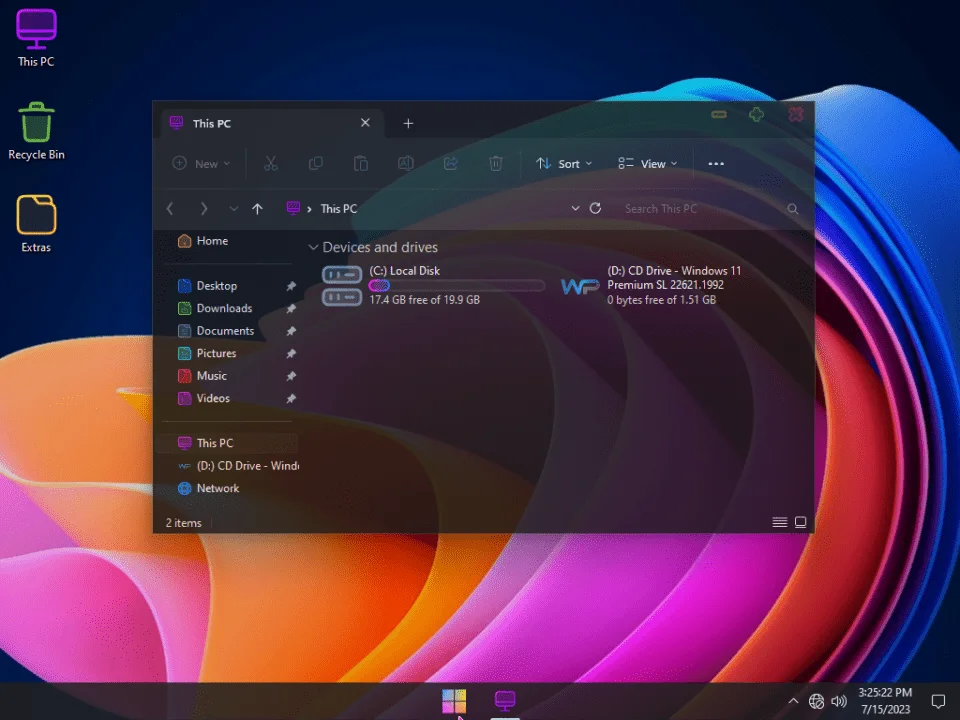Viewport: 960px width, 720px height.
Task: Click the Rename icon in toolbar
Action: (x=406, y=163)
